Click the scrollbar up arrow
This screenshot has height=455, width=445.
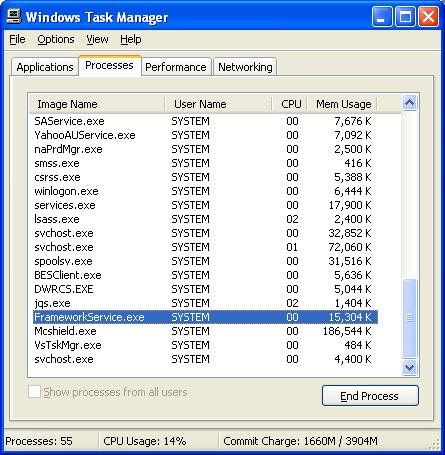409,103
